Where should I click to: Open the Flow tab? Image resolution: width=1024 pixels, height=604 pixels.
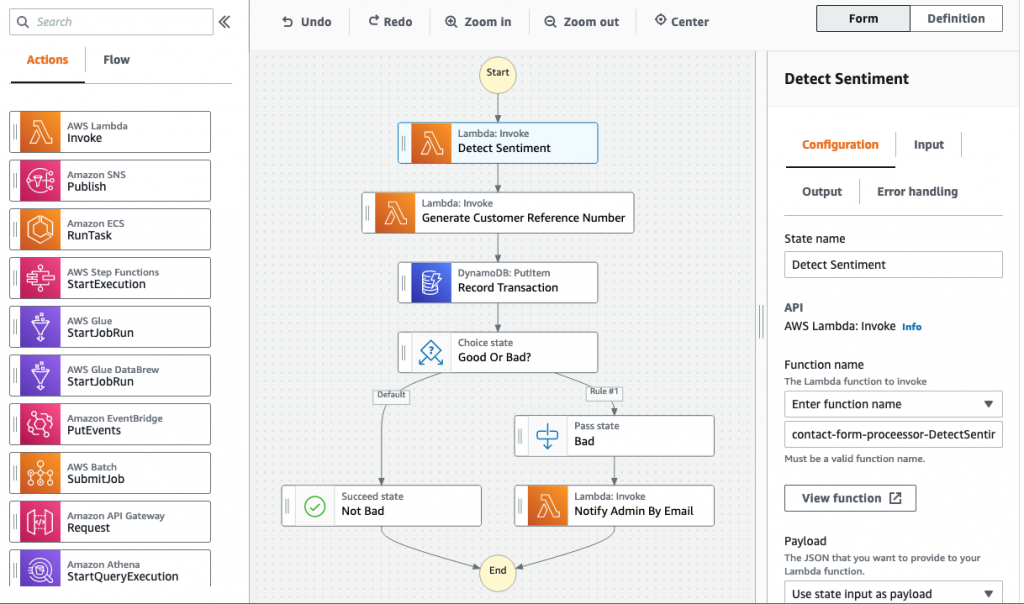coord(116,60)
